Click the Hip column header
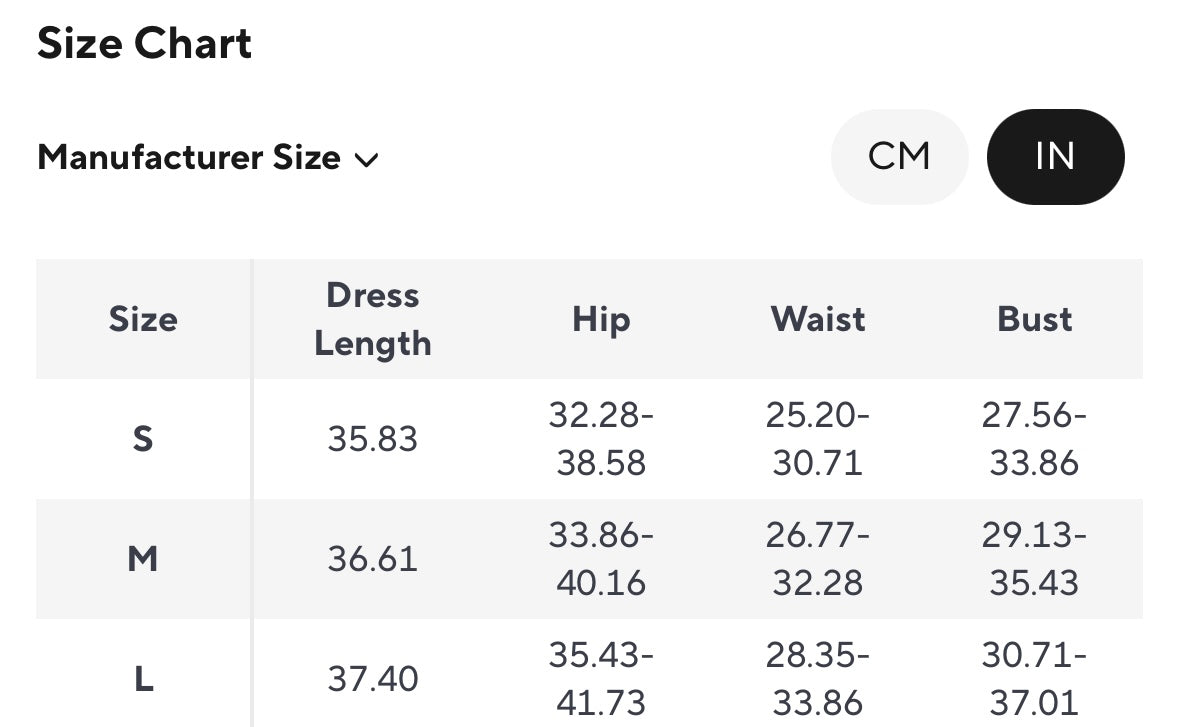 [x=601, y=319]
